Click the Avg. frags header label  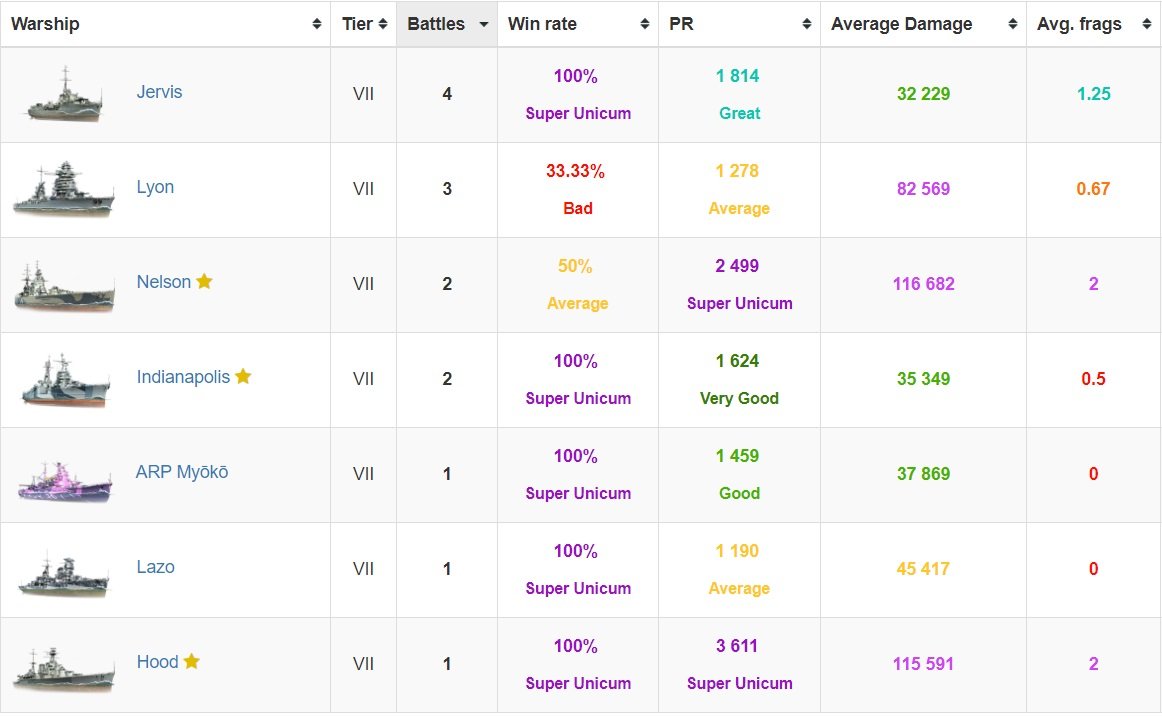tap(1079, 24)
